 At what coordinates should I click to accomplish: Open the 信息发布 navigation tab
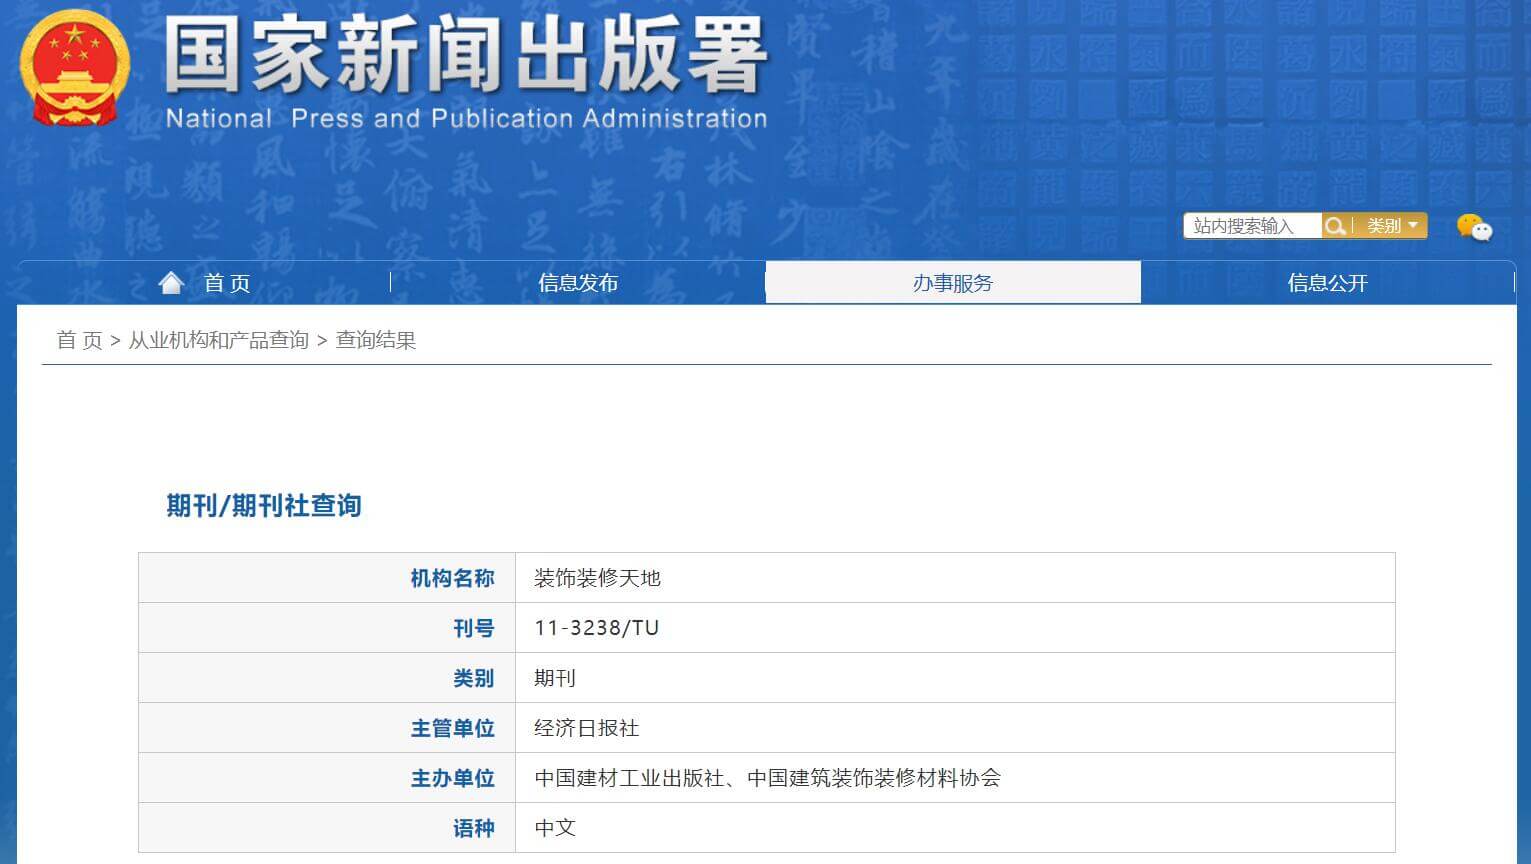tap(578, 283)
